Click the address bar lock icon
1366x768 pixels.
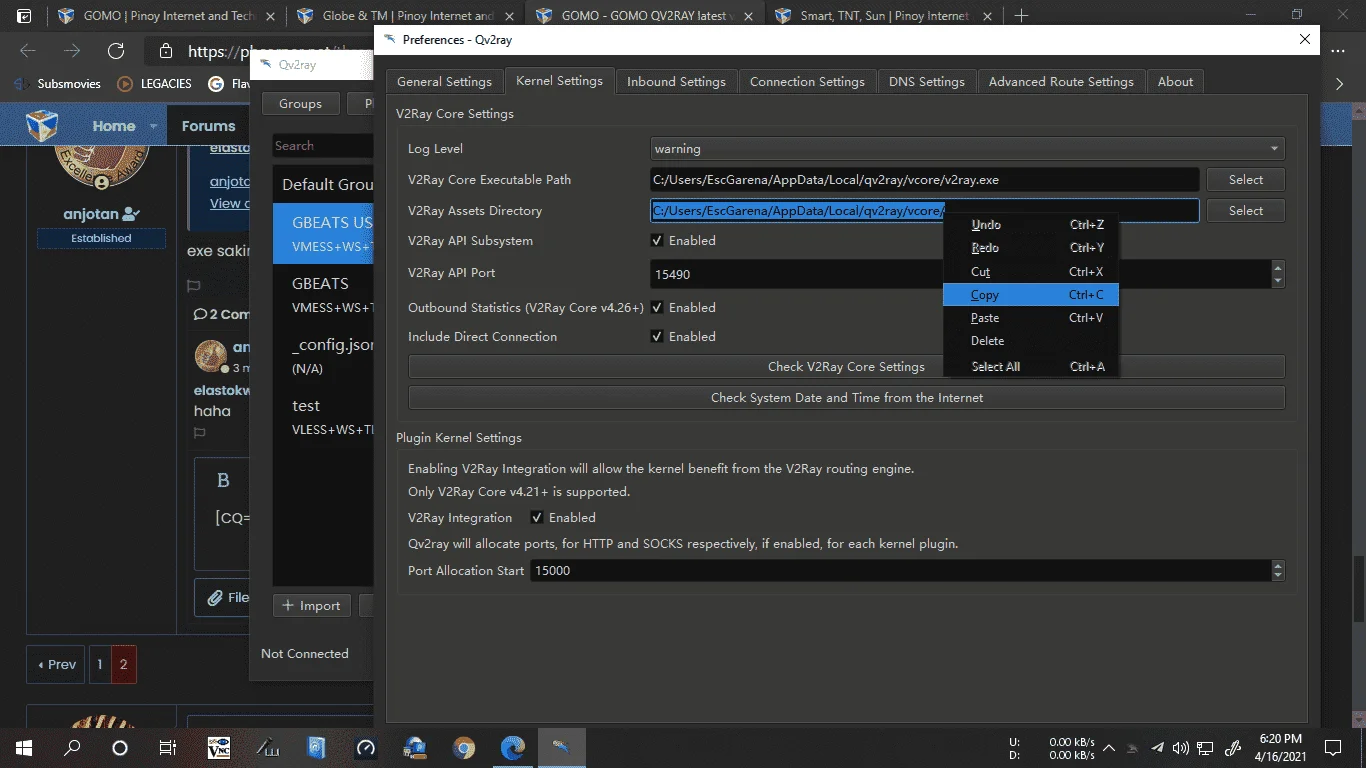point(167,52)
